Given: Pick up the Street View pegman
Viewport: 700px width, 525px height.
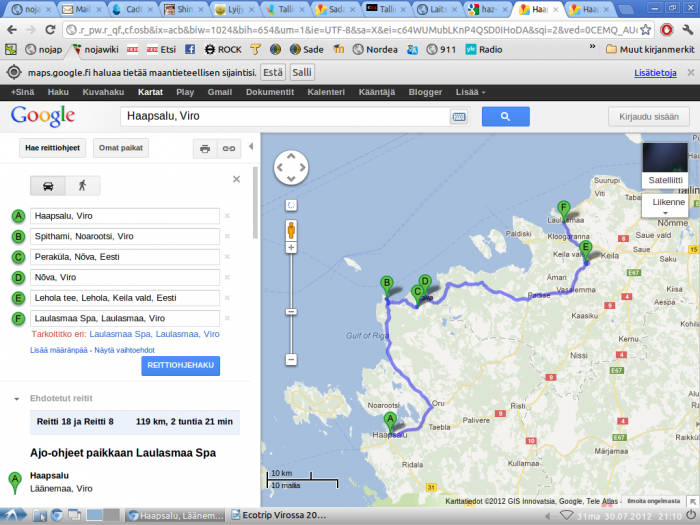Looking at the screenshot, I should pyautogui.click(x=291, y=229).
